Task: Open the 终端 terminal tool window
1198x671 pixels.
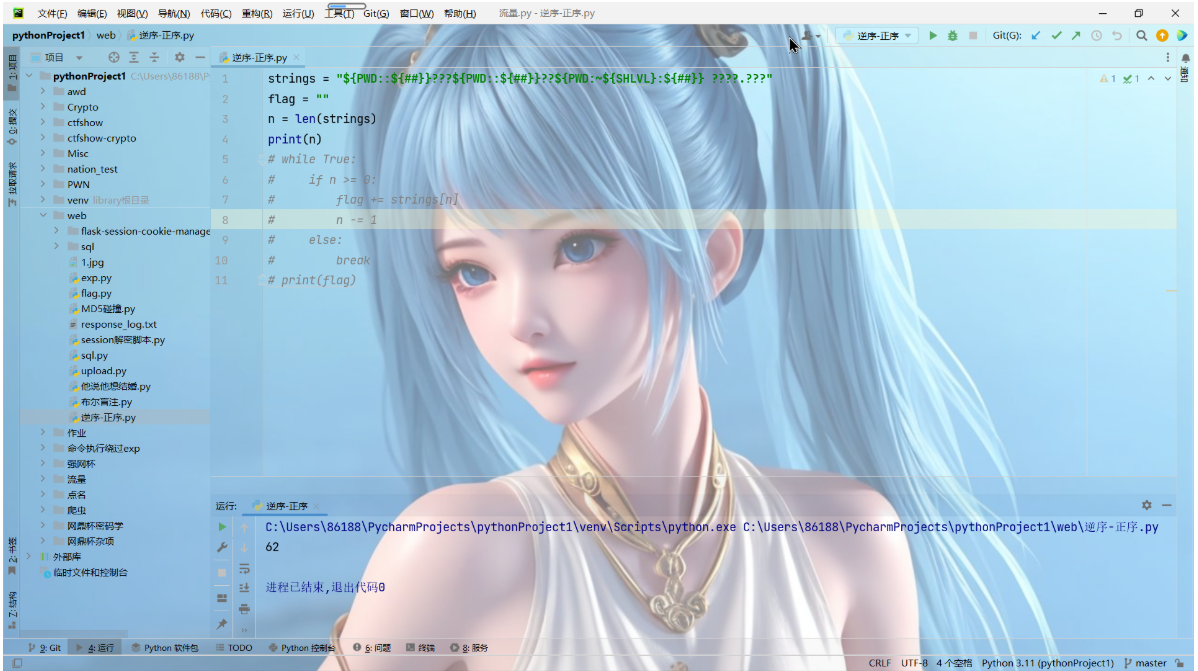Action: 420,647
